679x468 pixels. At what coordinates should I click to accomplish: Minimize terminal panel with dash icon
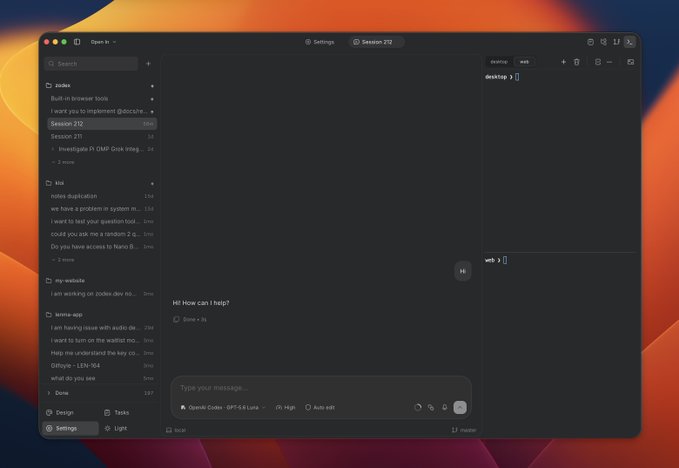(x=609, y=62)
